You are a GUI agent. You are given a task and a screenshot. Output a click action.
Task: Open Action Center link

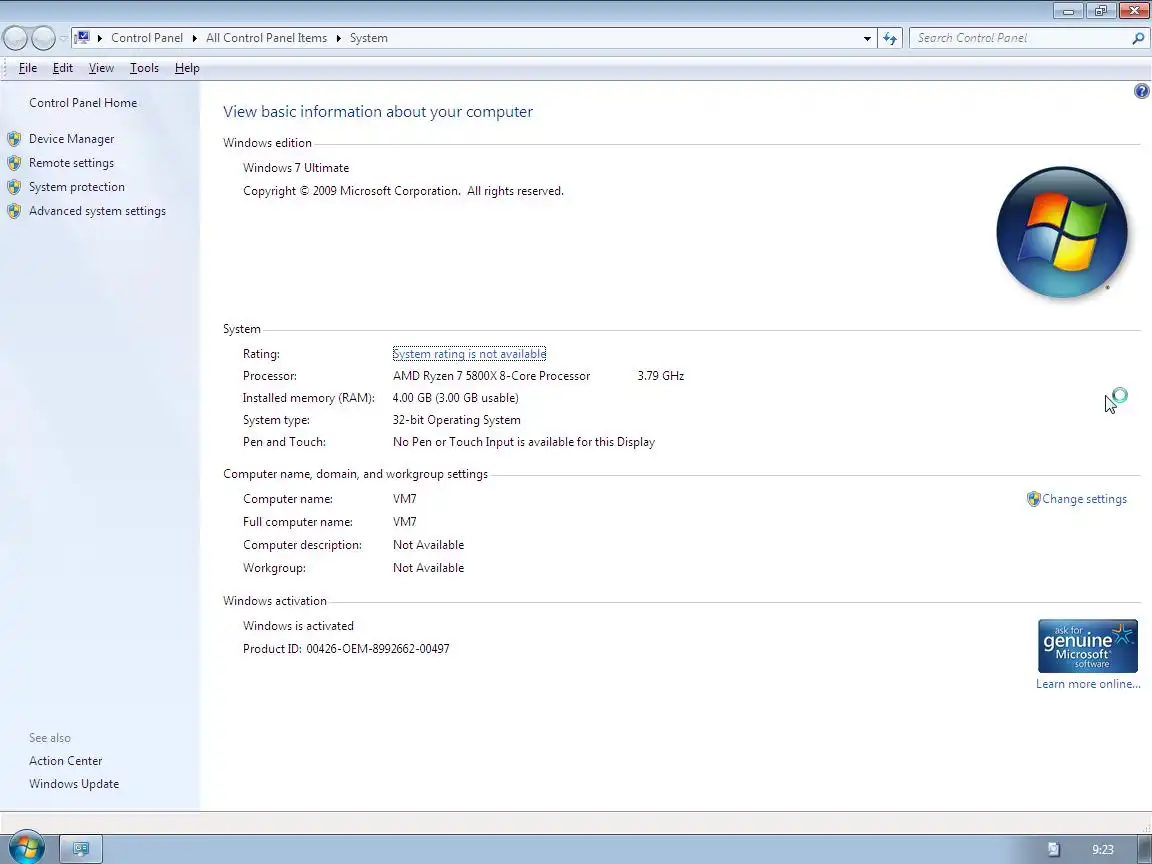click(65, 761)
